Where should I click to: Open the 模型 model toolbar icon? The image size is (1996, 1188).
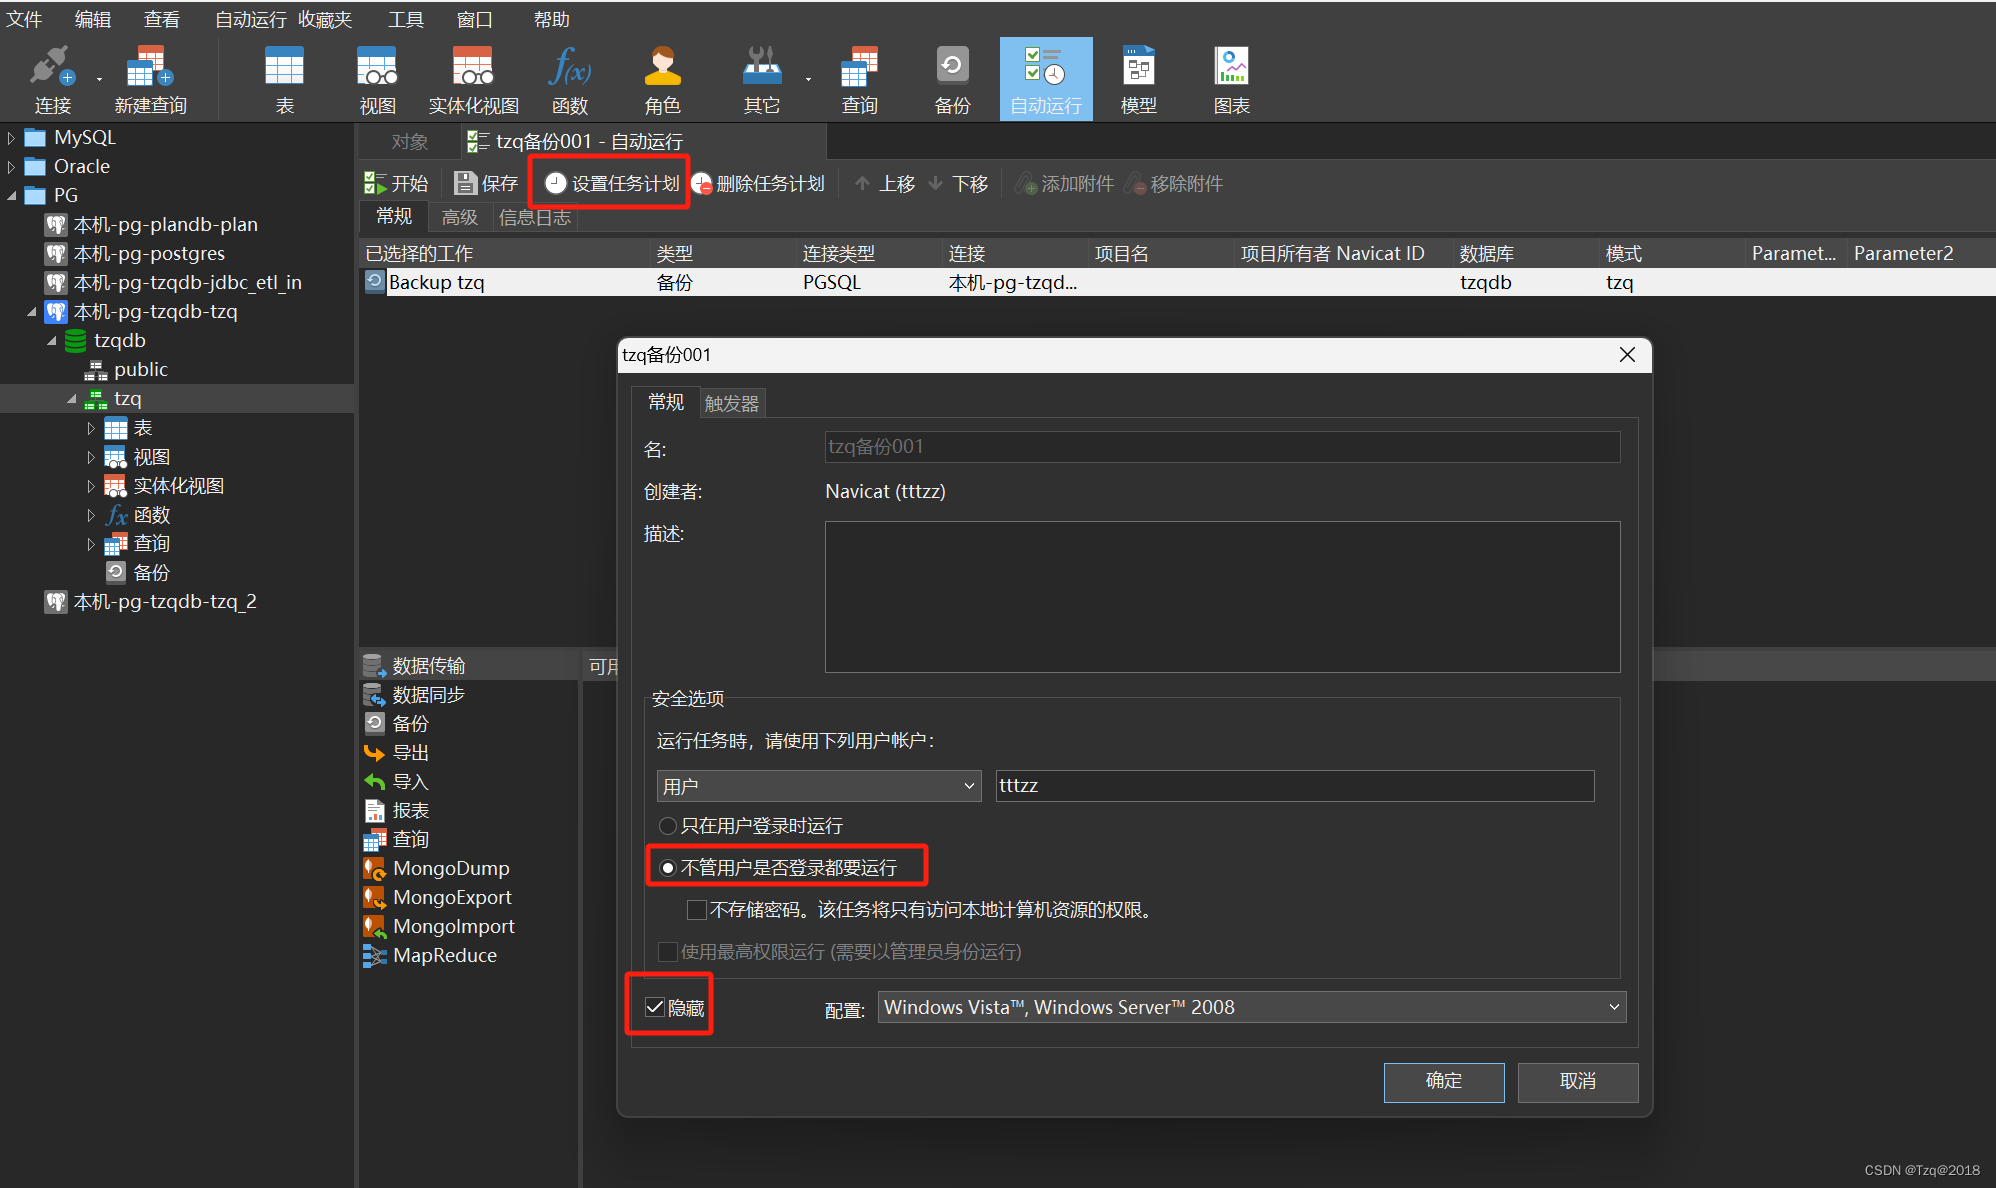[1138, 80]
